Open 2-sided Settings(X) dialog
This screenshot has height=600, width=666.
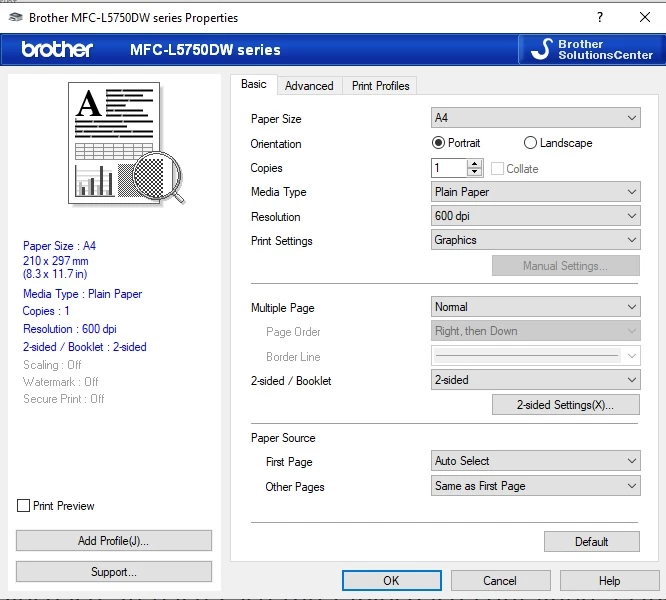(565, 405)
